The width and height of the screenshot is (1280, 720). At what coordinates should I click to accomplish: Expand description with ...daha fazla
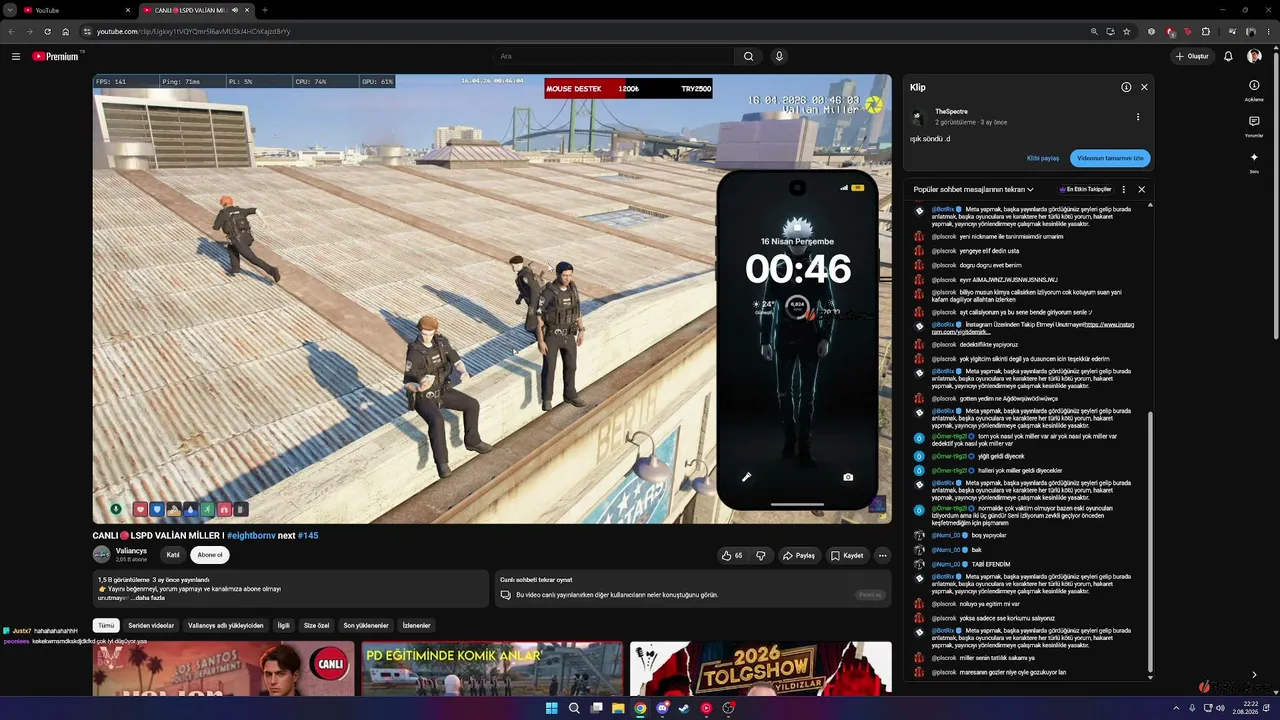pos(150,598)
